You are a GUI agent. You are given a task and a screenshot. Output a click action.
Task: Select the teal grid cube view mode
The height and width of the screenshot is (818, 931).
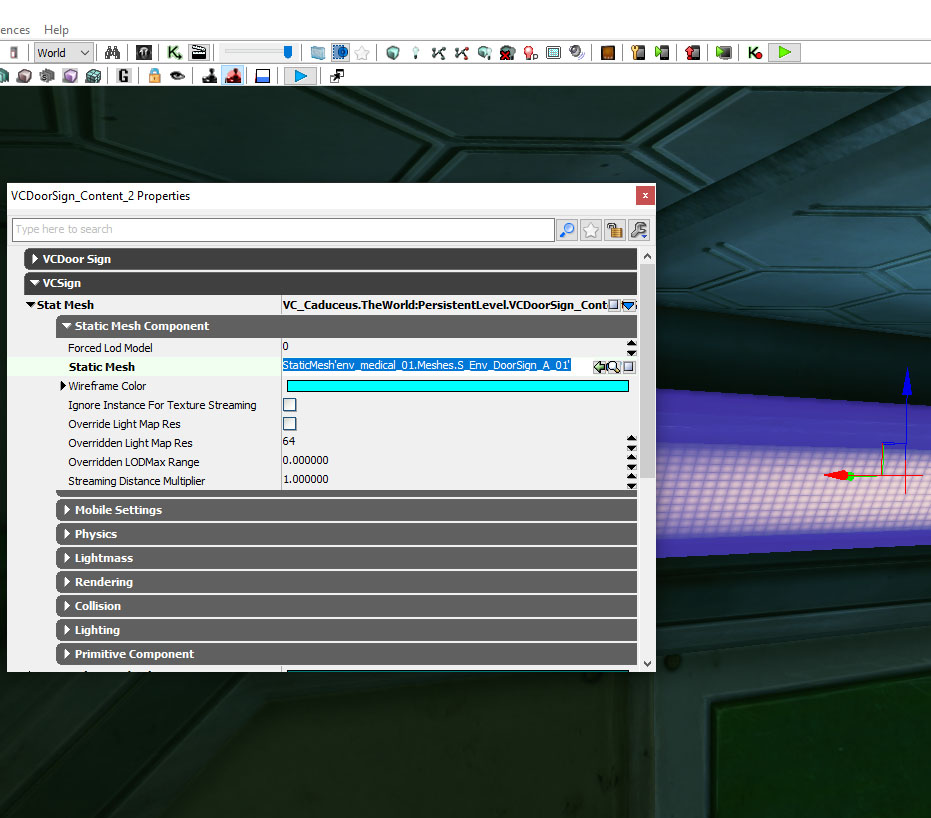pos(93,76)
